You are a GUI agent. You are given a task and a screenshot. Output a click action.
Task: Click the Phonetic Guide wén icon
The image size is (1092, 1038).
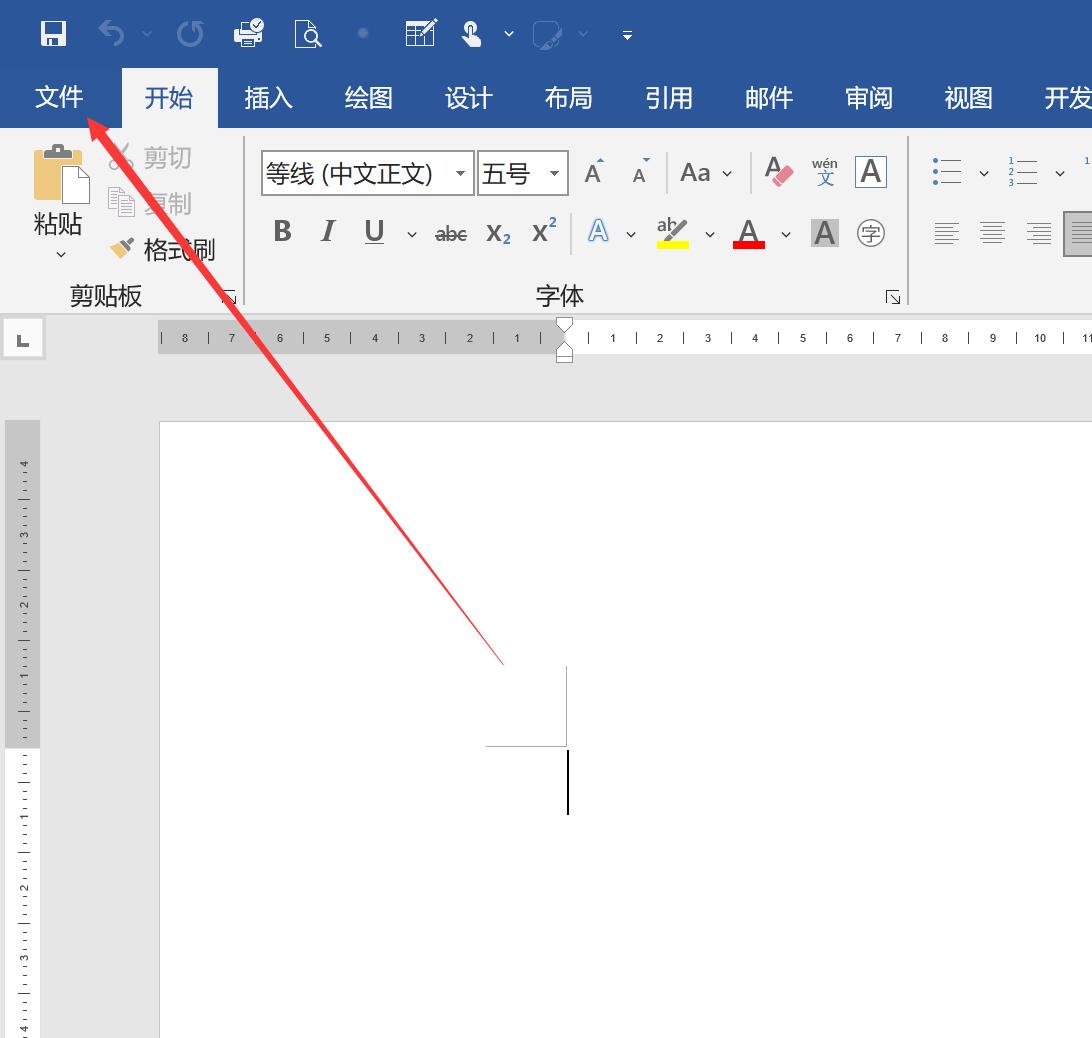tap(825, 172)
